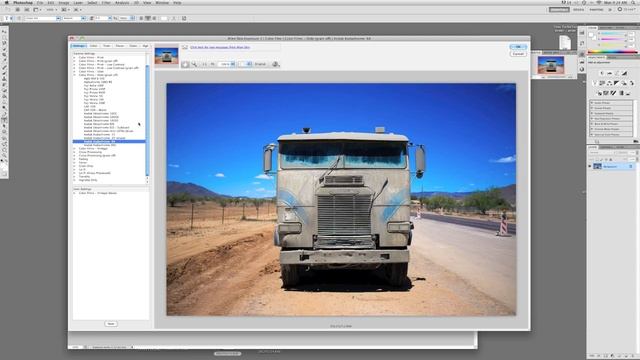Click the icon right of the Original button

276,64
